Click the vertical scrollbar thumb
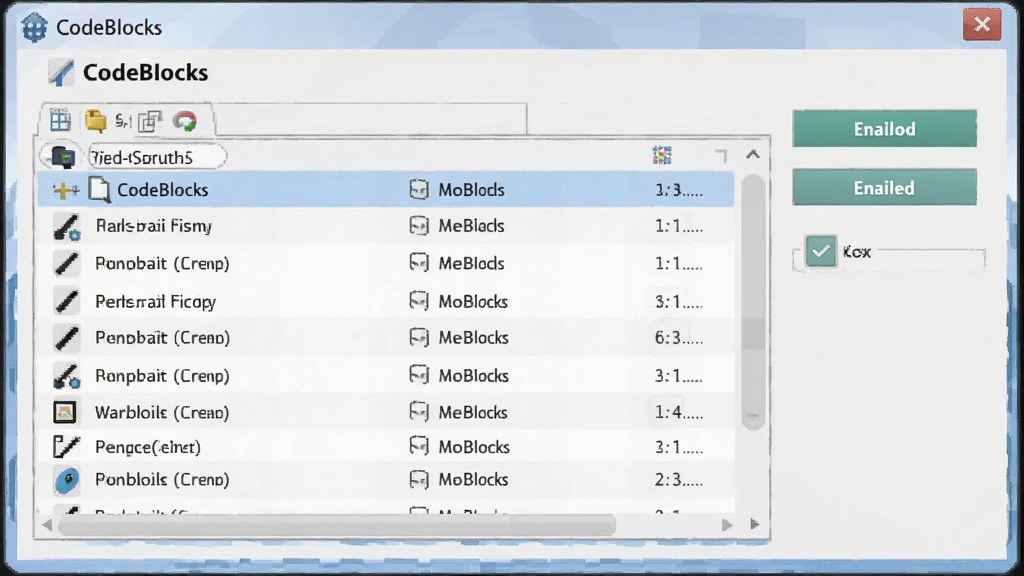 pyautogui.click(x=753, y=300)
